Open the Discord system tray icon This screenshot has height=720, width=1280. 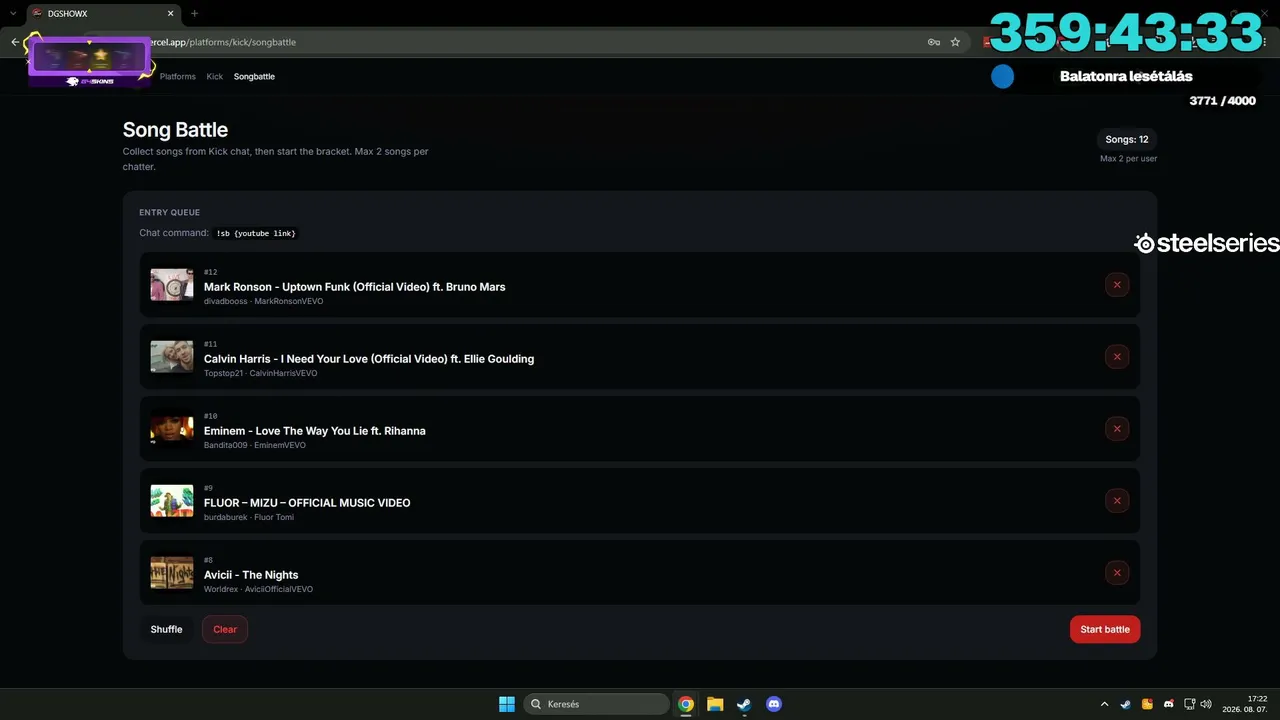click(1168, 704)
